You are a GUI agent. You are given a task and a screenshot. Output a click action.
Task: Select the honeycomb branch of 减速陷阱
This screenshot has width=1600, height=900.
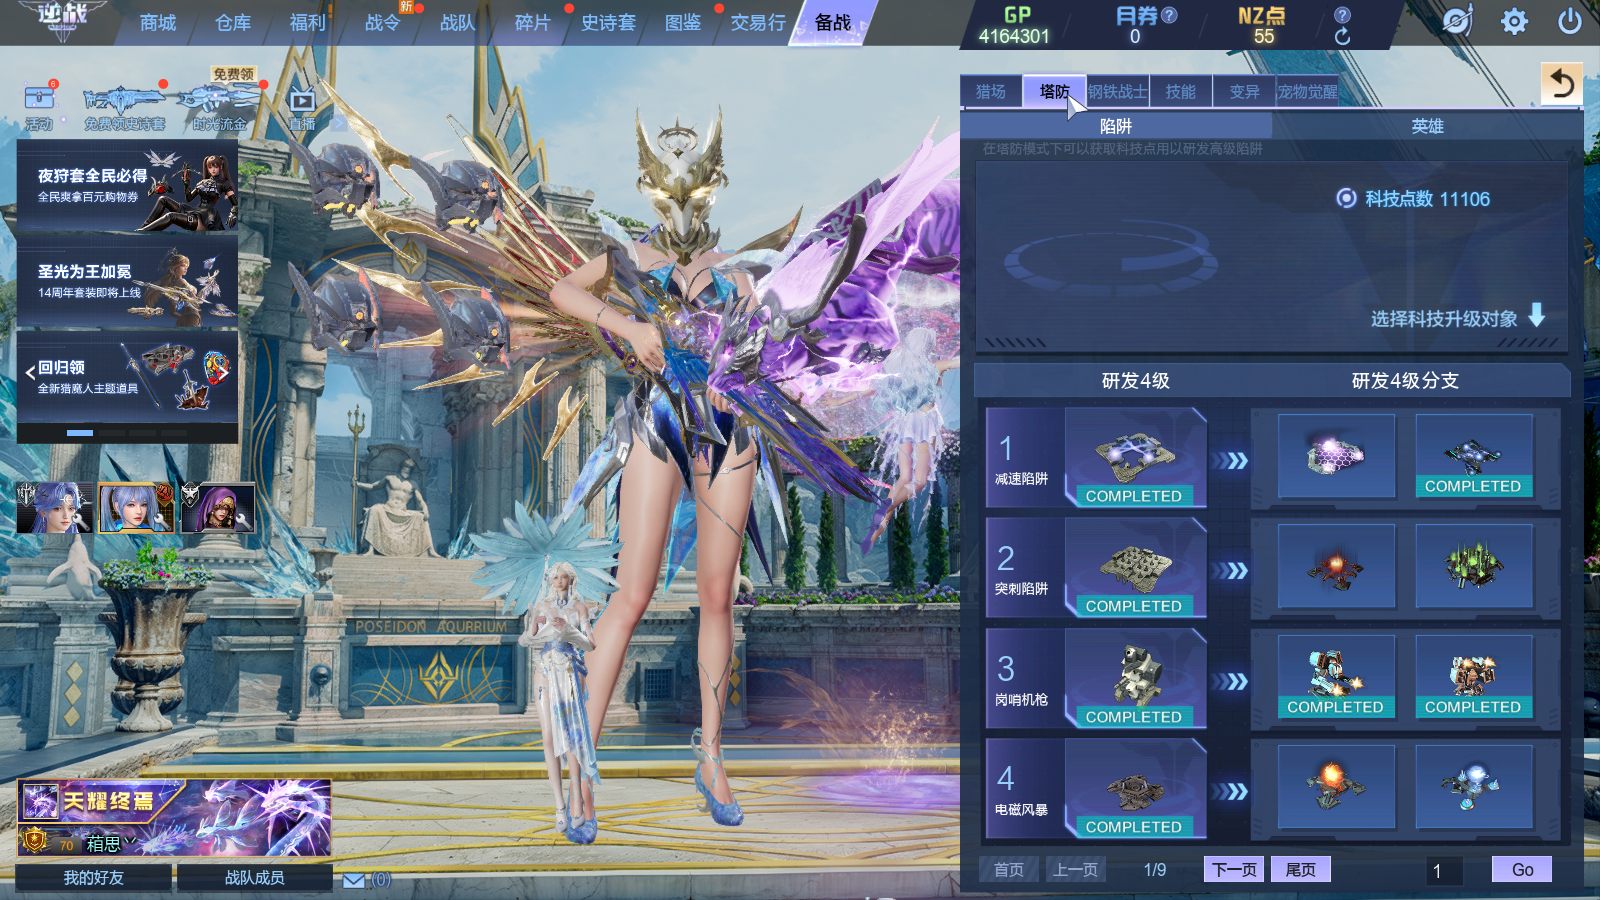pyautogui.click(x=1336, y=456)
